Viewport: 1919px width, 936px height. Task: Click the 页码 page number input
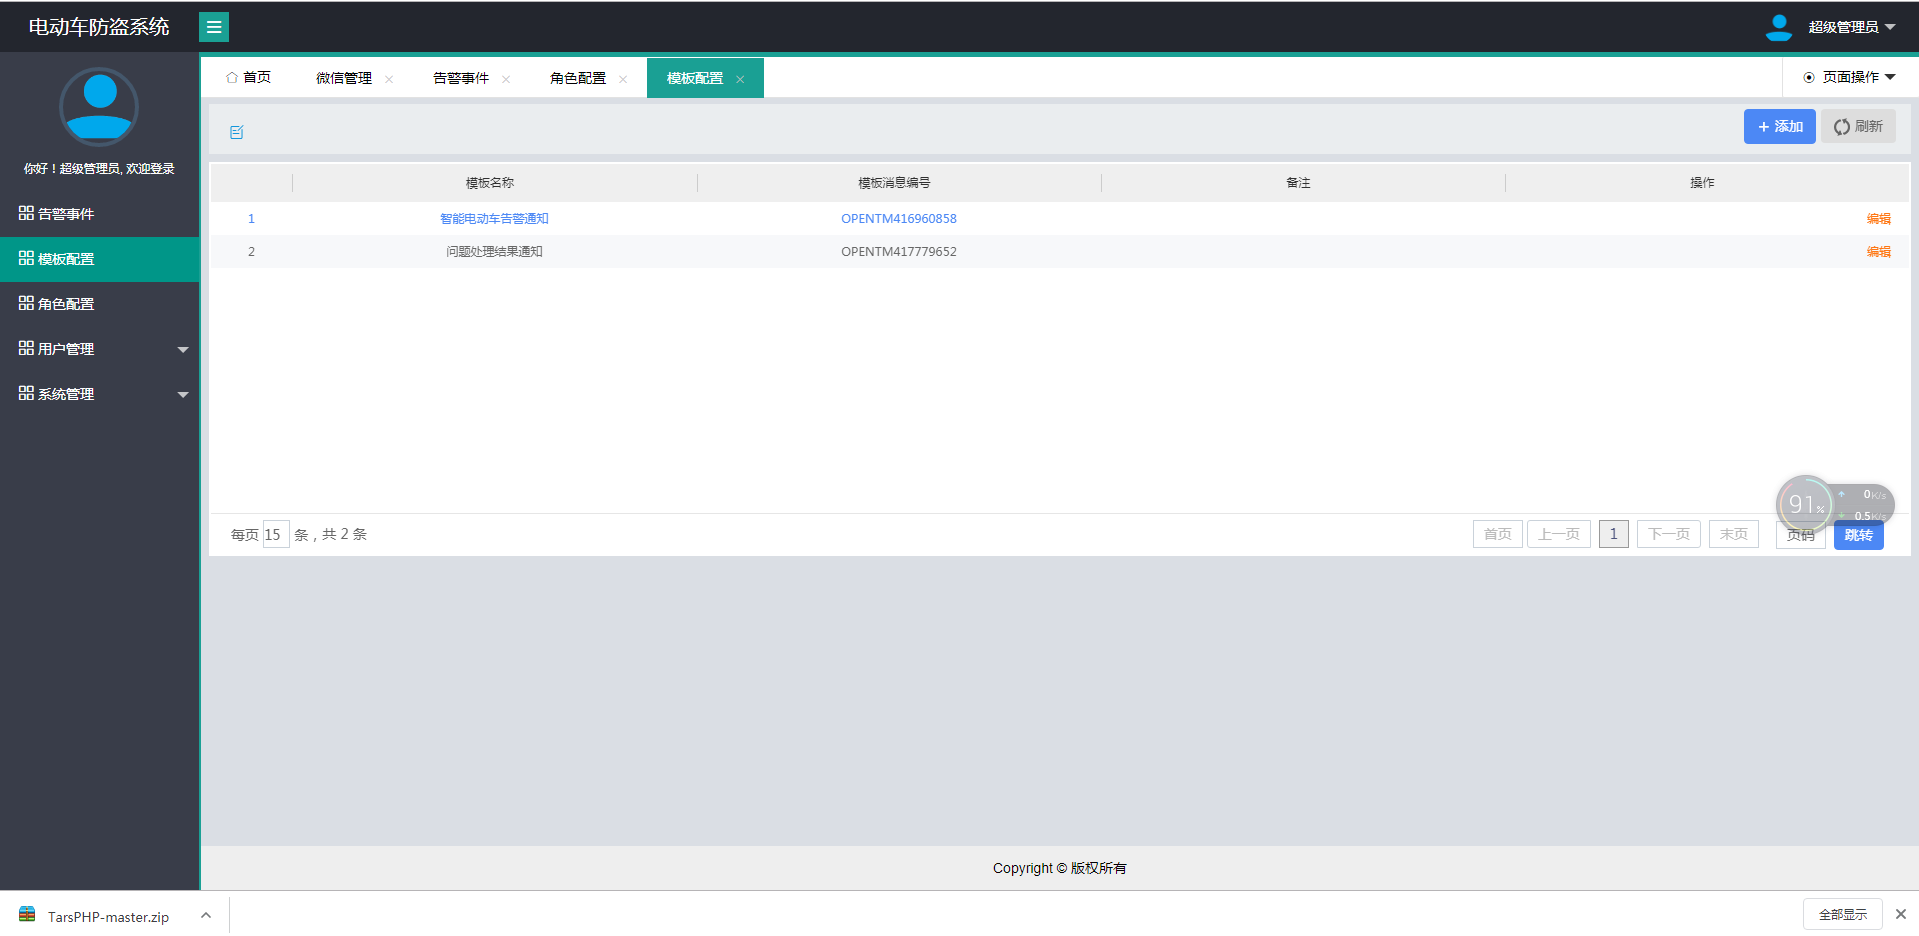1800,535
